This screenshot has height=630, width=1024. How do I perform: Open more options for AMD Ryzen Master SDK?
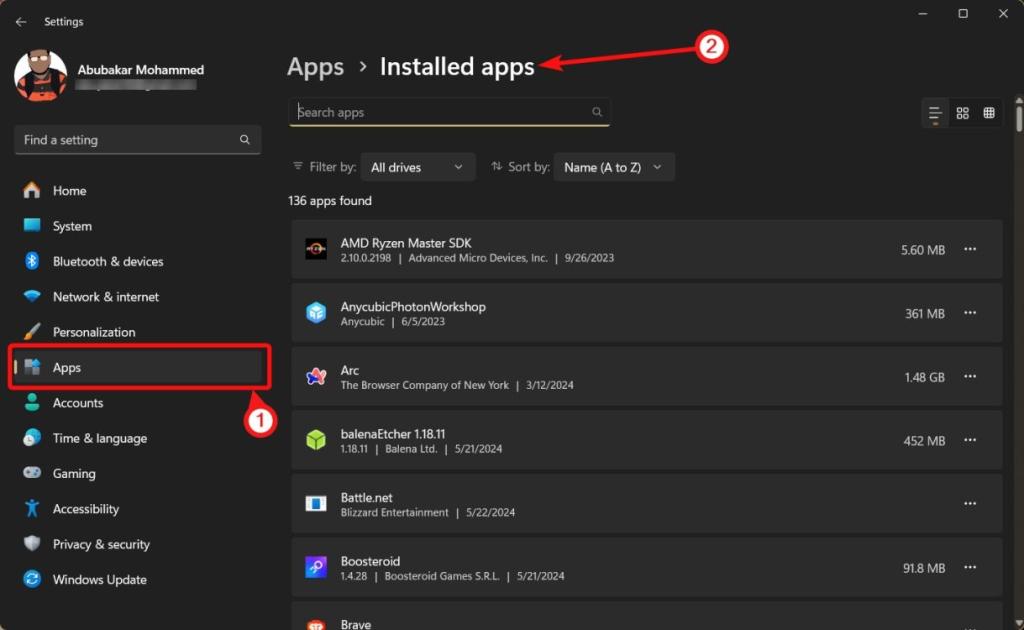pos(969,249)
